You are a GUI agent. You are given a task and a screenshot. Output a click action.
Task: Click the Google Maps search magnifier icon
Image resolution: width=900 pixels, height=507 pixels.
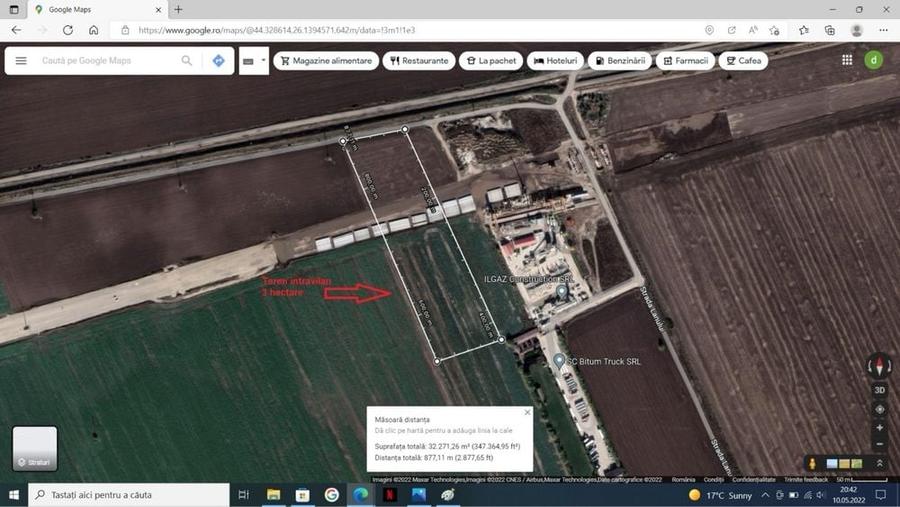(187, 60)
